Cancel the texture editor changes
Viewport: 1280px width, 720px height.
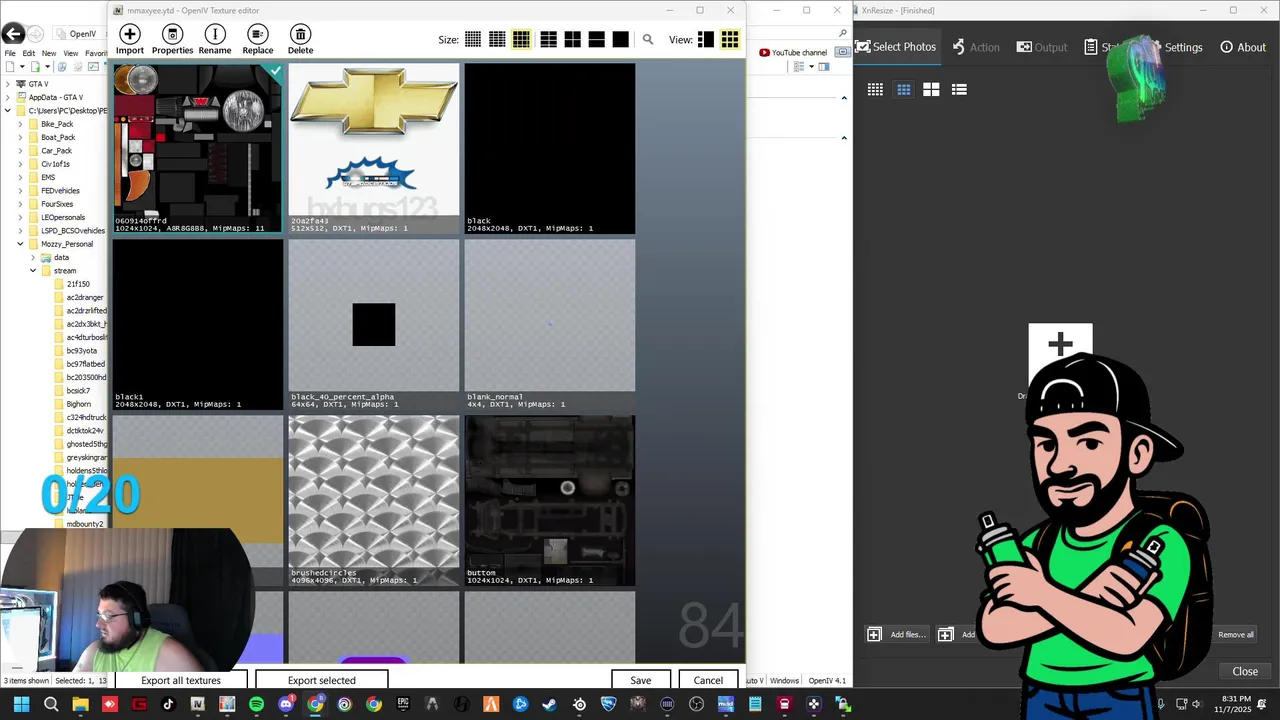coord(708,680)
